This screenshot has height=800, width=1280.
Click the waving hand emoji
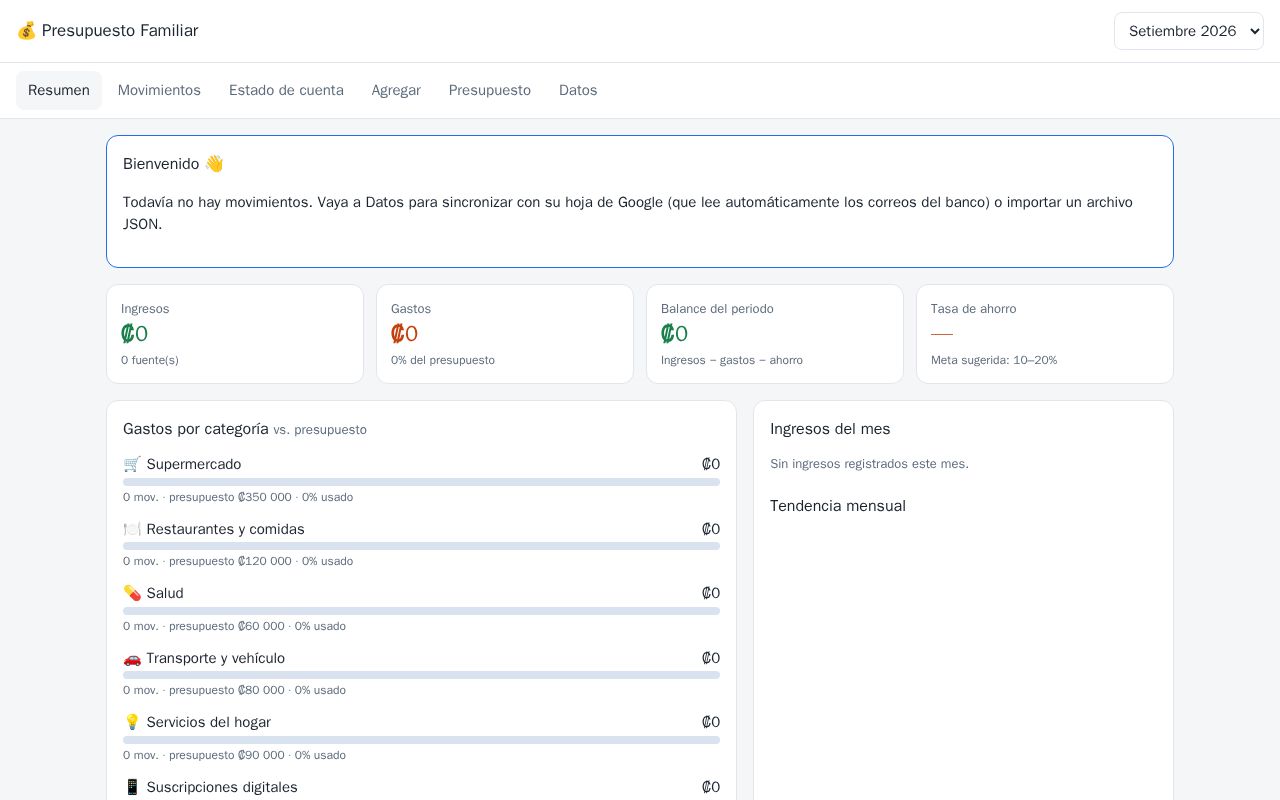pyautogui.click(x=214, y=164)
